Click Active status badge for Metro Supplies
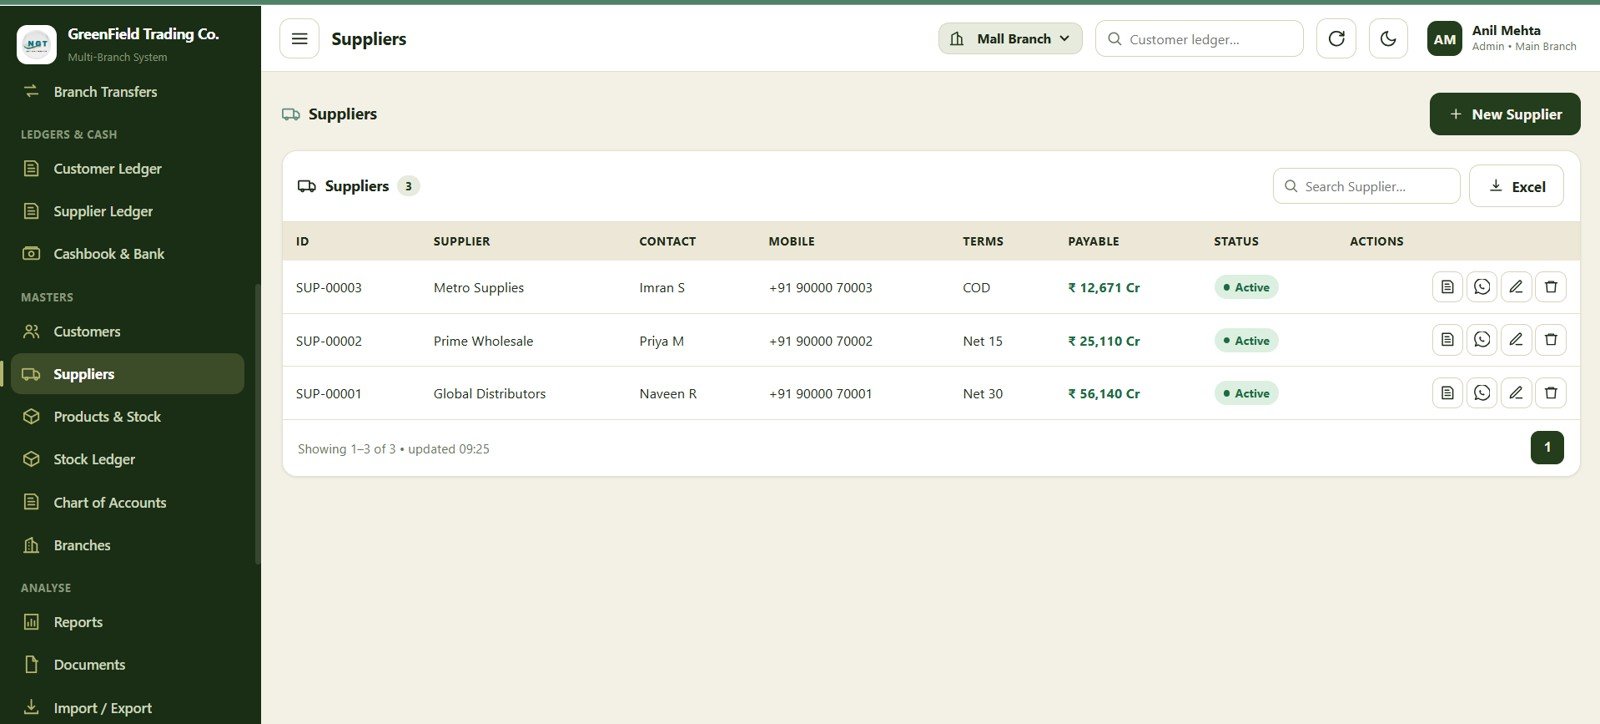The height and width of the screenshot is (724, 1600). (1246, 287)
